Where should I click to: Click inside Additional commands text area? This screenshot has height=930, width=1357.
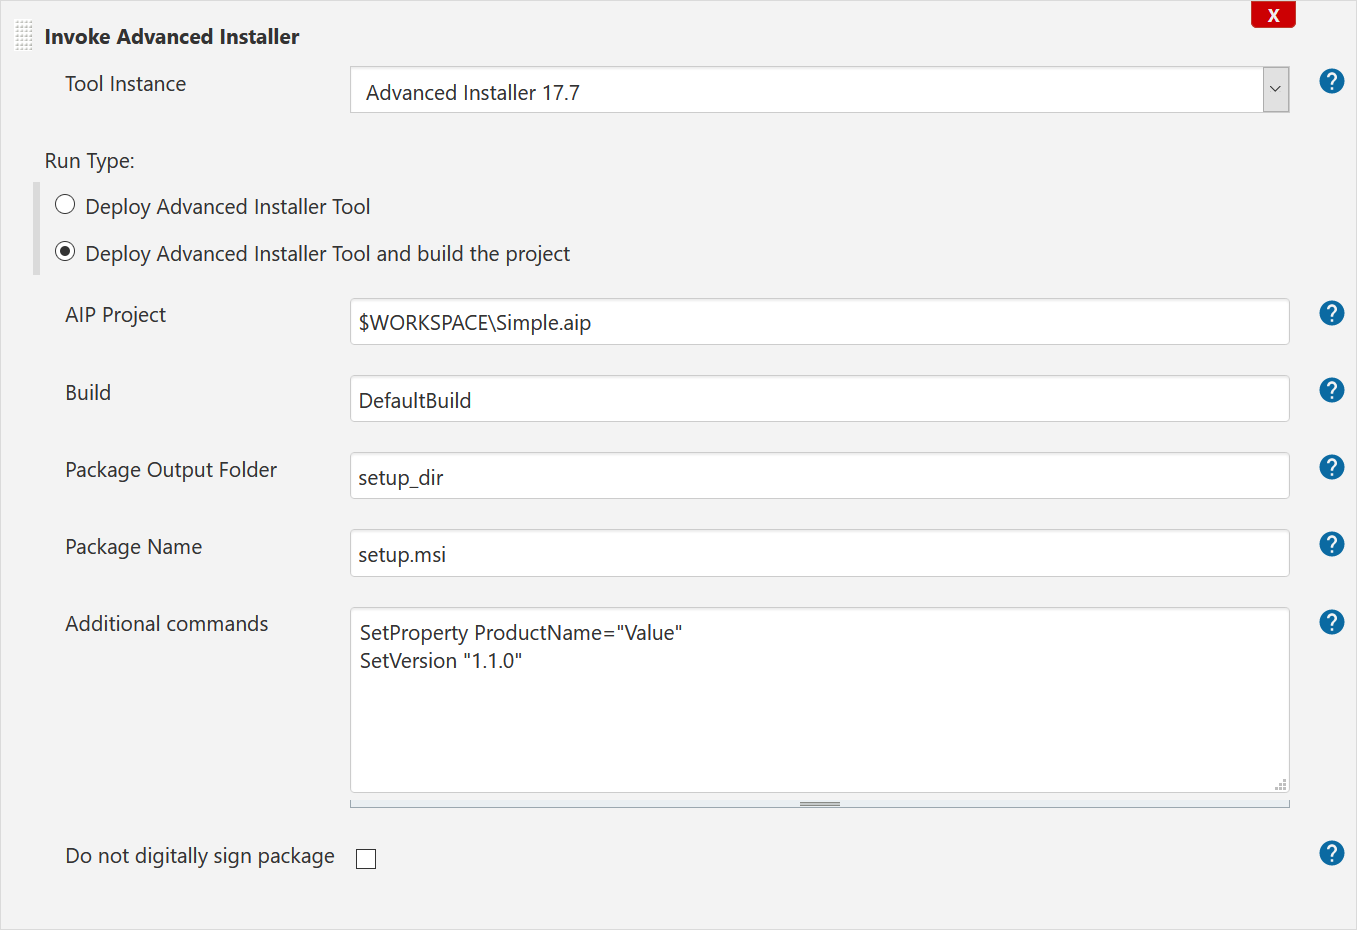pos(819,700)
